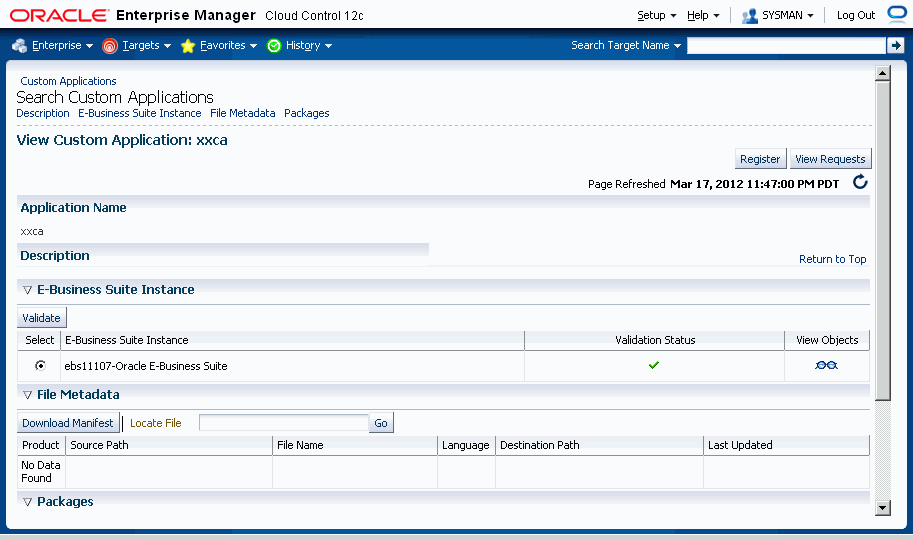Screen dimensions: 913x540
Task: Click the Locate File input field
Action: 284,423
